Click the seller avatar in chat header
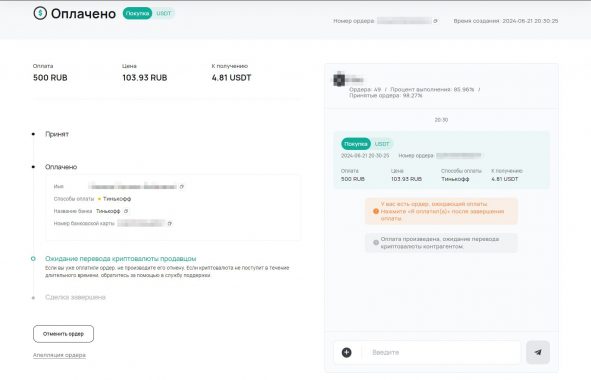Screen dimensions: 591x380 pyautogui.click(x=339, y=80)
